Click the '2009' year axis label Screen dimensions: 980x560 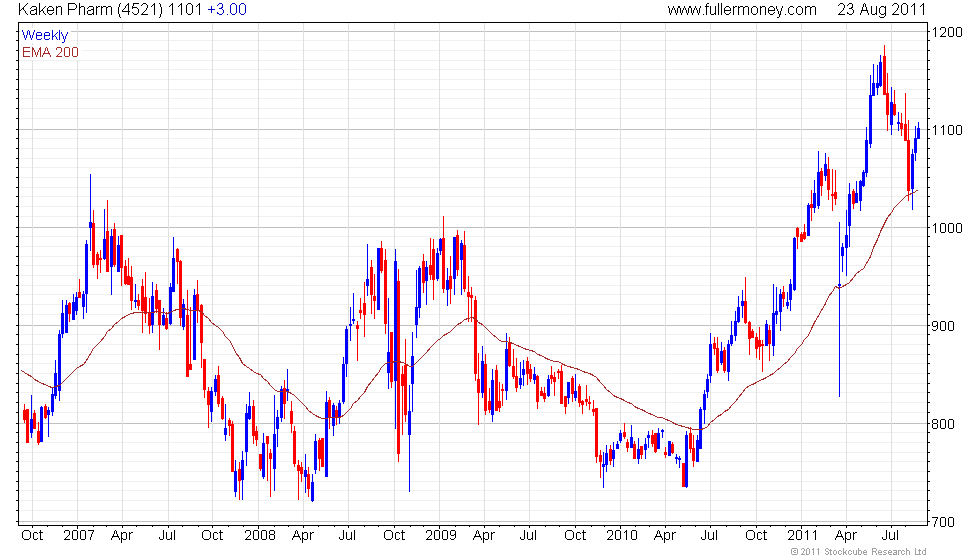pos(441,536)
